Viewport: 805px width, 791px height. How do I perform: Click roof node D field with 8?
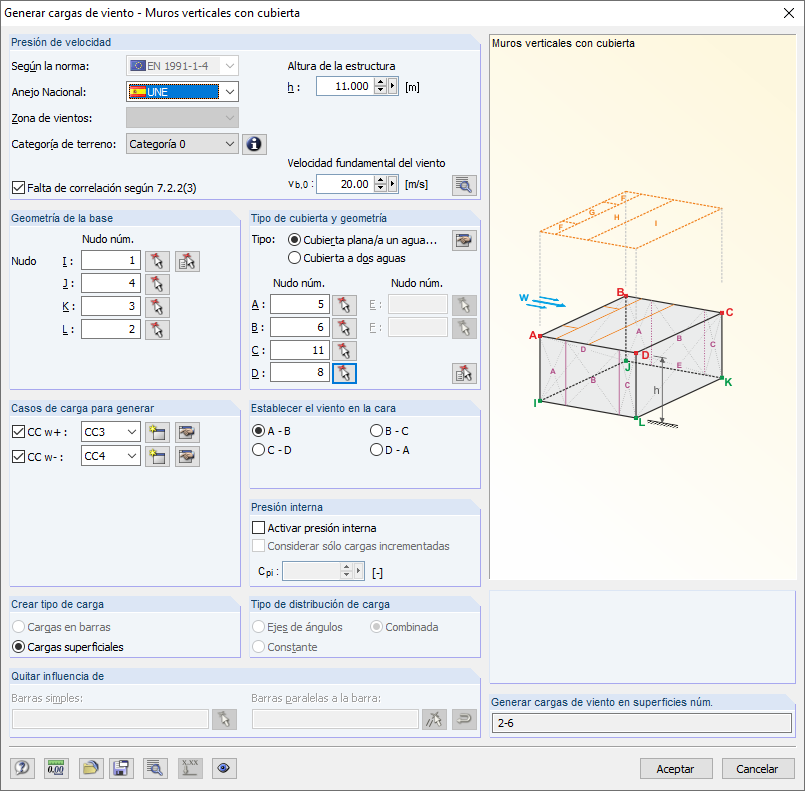pyautogui.click(x=300, y=373)
